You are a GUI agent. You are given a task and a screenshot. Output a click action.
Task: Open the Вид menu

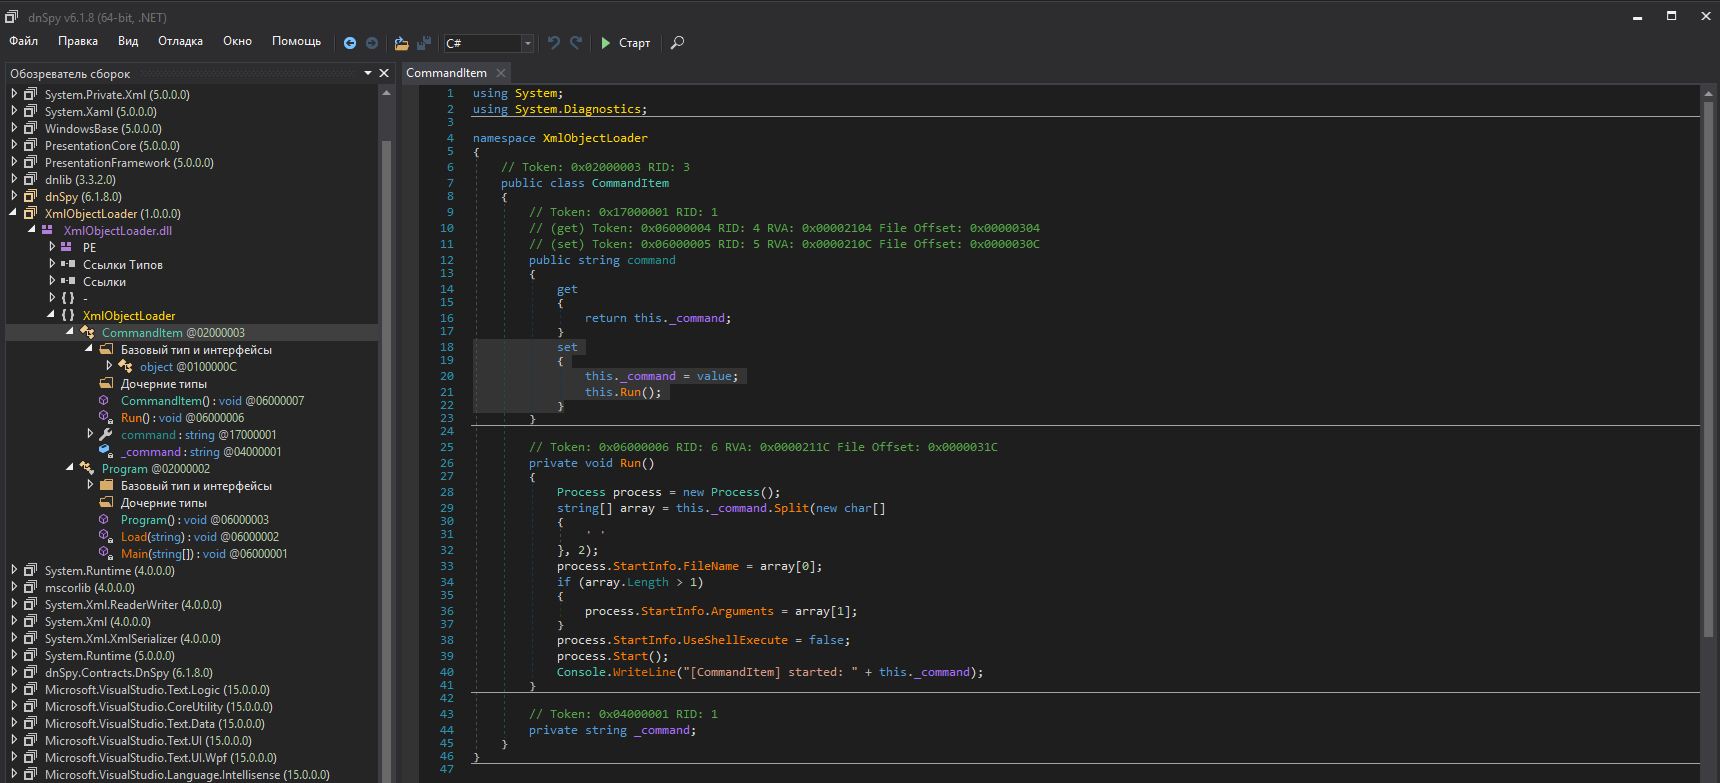pyautogui.click(x=128, y=41)
